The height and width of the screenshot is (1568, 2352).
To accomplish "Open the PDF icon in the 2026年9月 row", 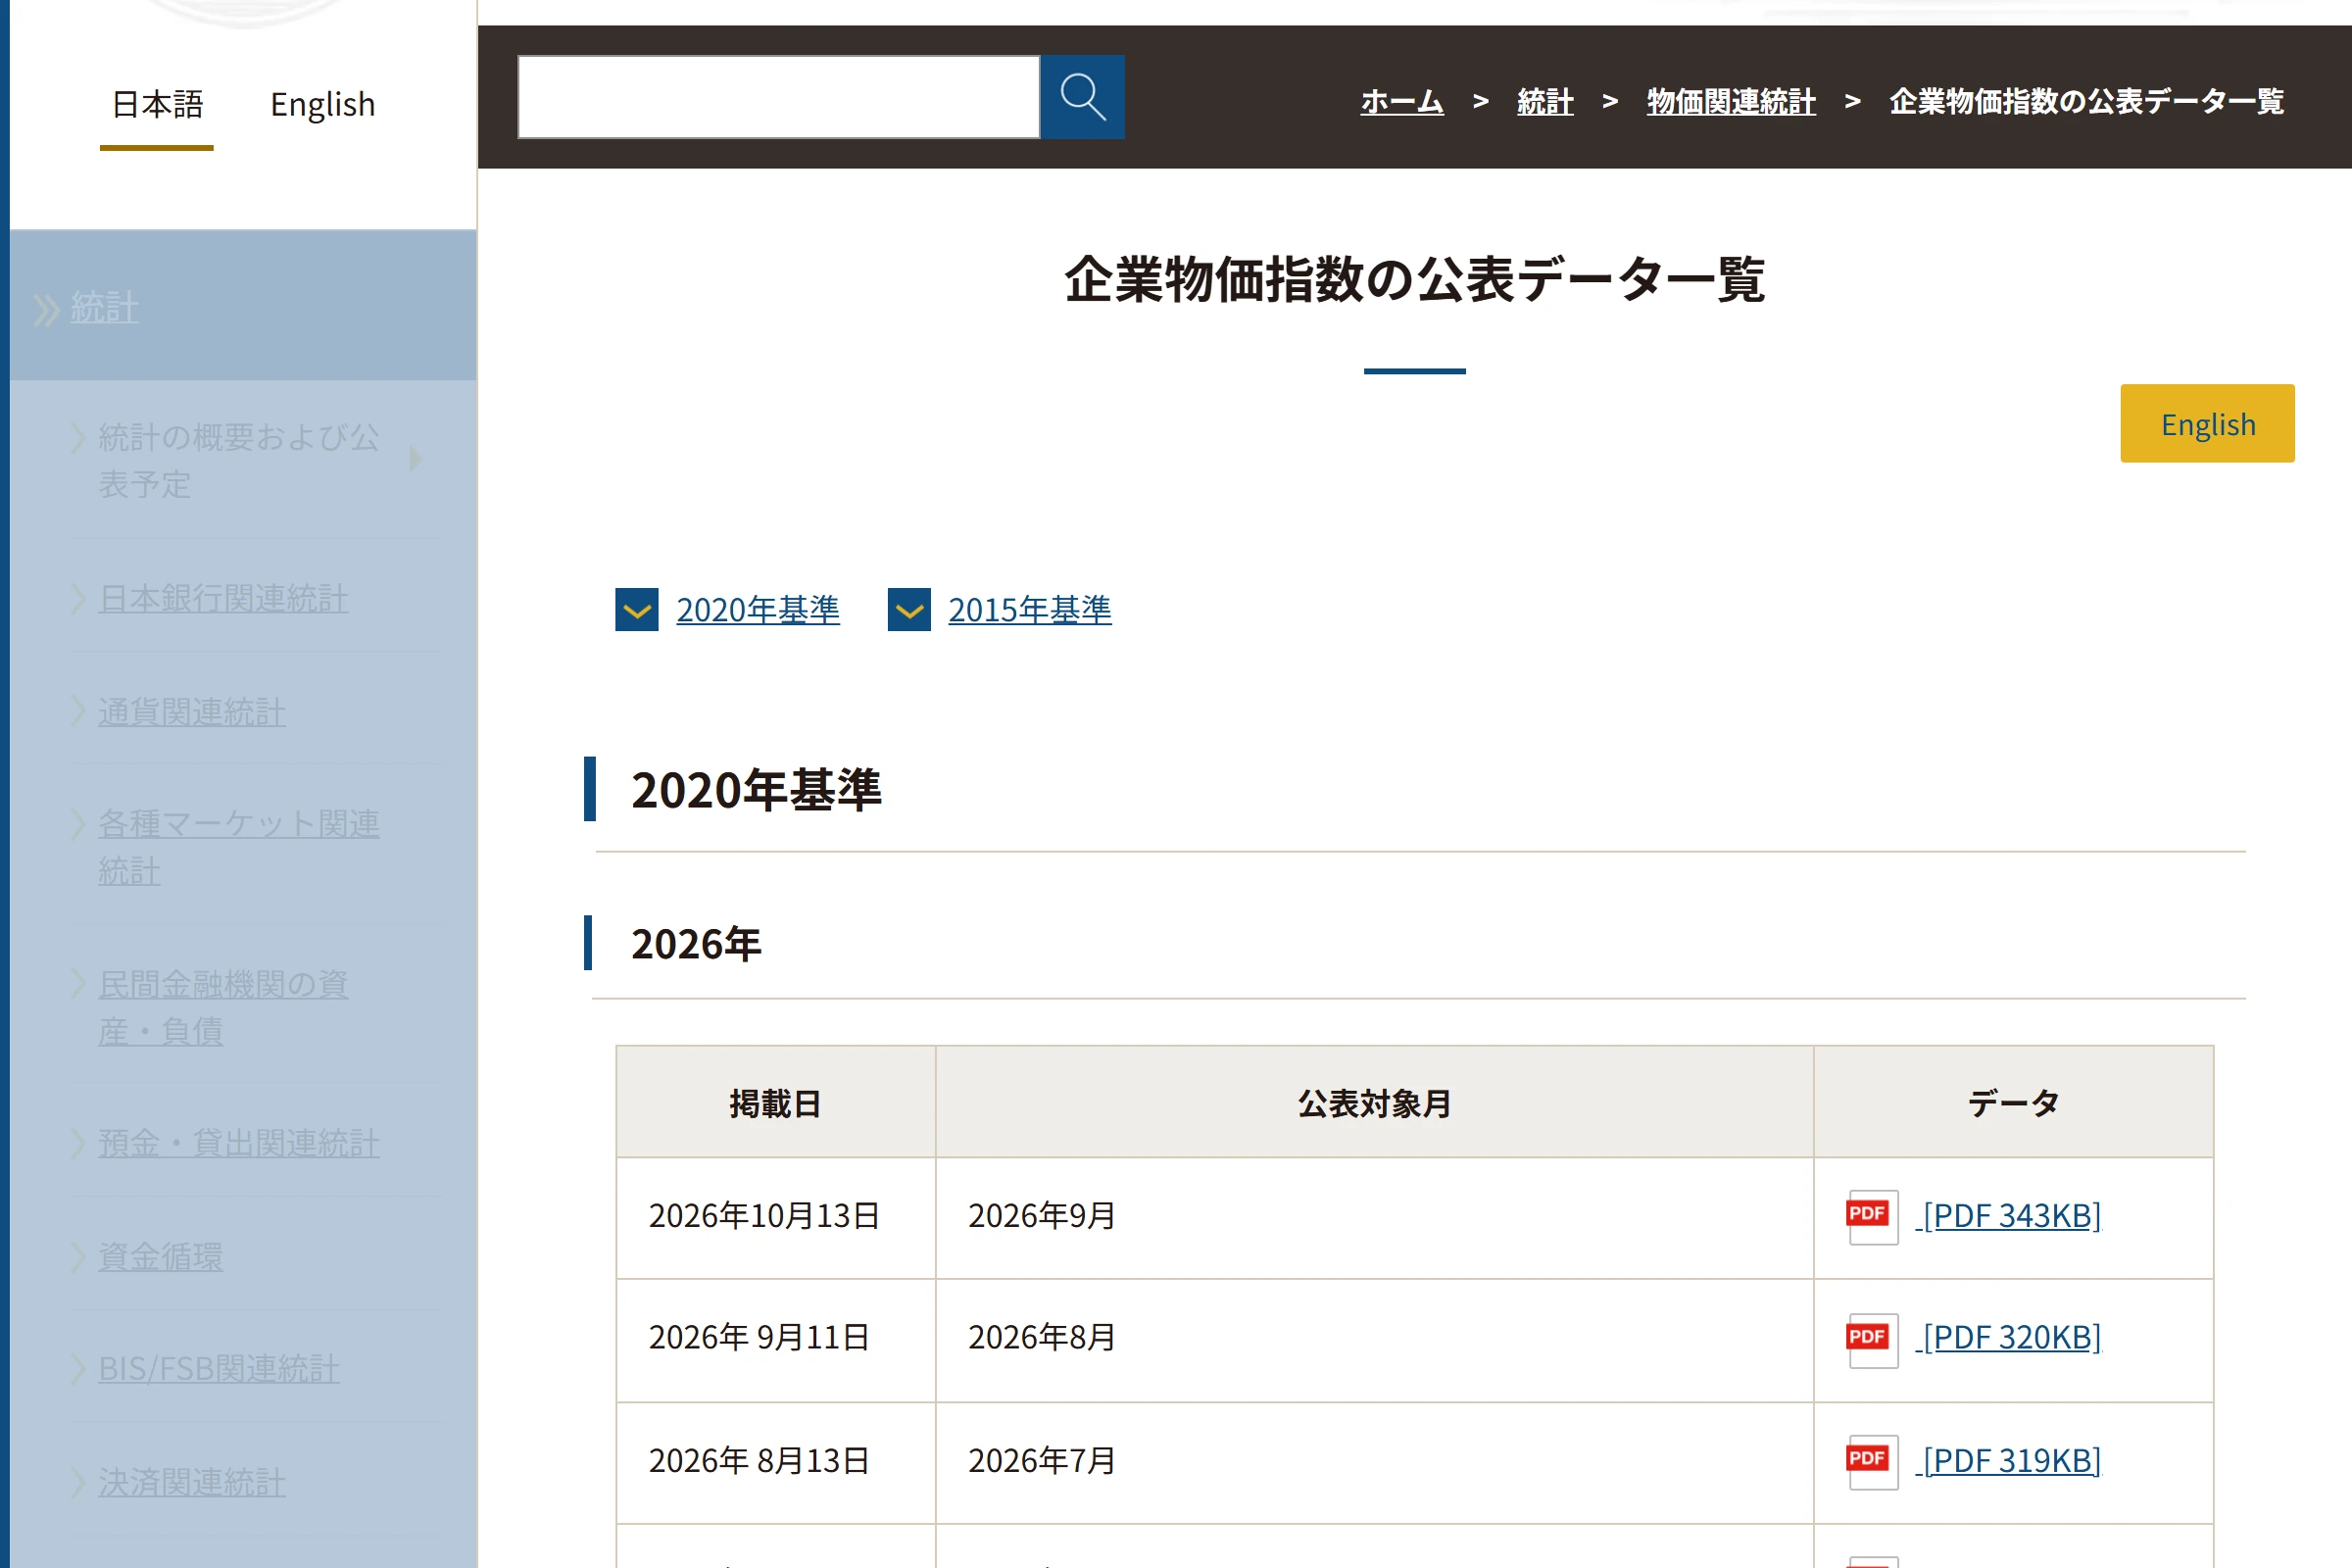I will pos(1872,1217).
